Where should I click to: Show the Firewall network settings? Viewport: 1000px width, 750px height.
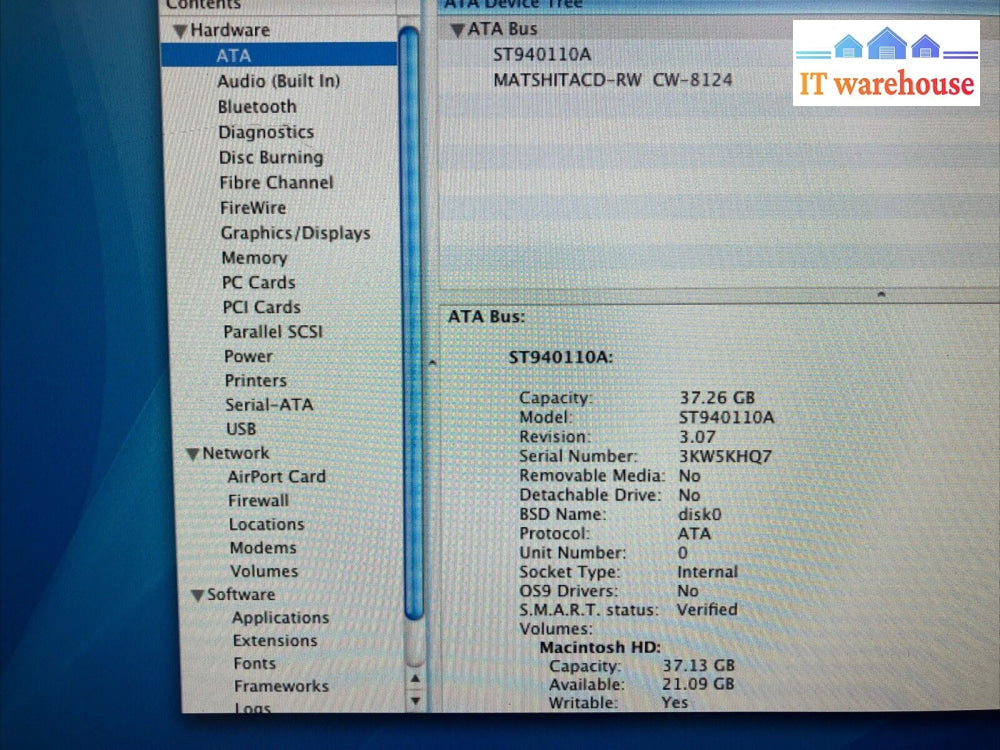(x=258, y=501)
